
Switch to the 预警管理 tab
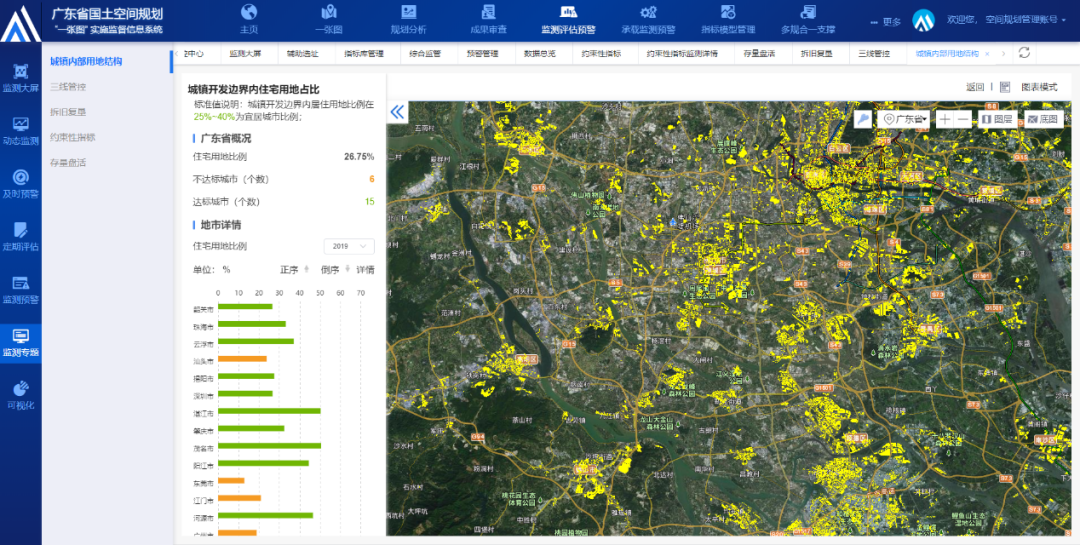click(x=482, y=54)
